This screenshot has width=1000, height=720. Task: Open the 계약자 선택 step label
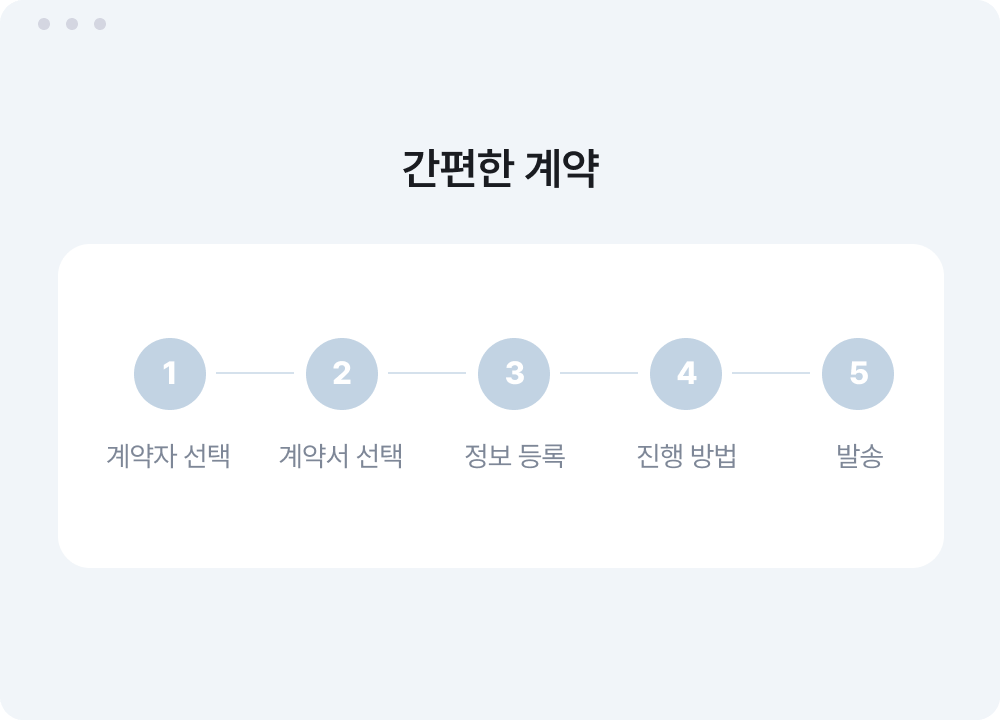(x=169, y=456)
